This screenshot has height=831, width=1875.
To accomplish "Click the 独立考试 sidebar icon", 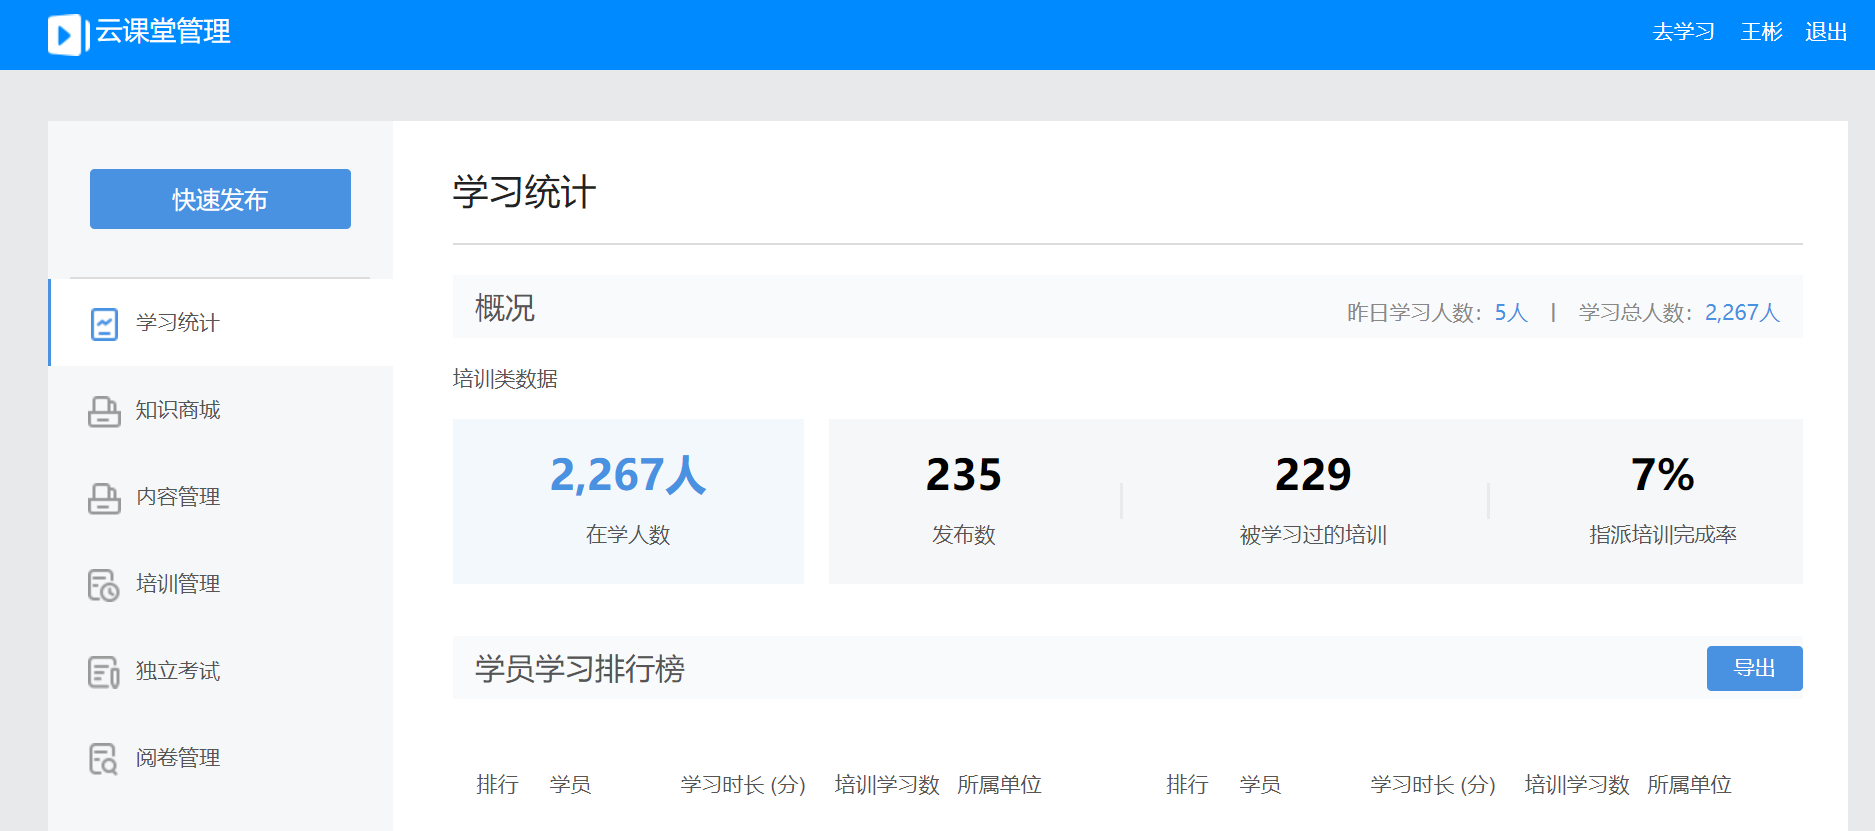I will tap(104, 672).
